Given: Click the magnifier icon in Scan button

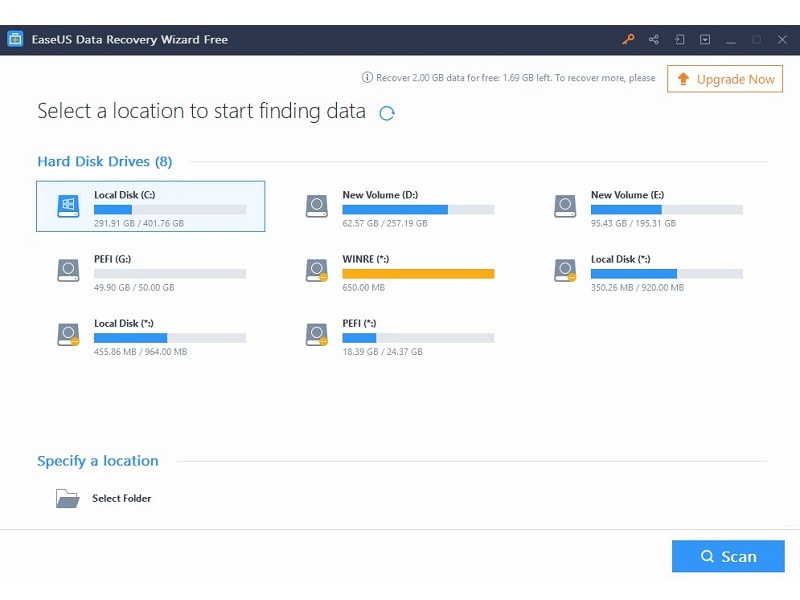Looking at the screenshot, I should [707, 556].
